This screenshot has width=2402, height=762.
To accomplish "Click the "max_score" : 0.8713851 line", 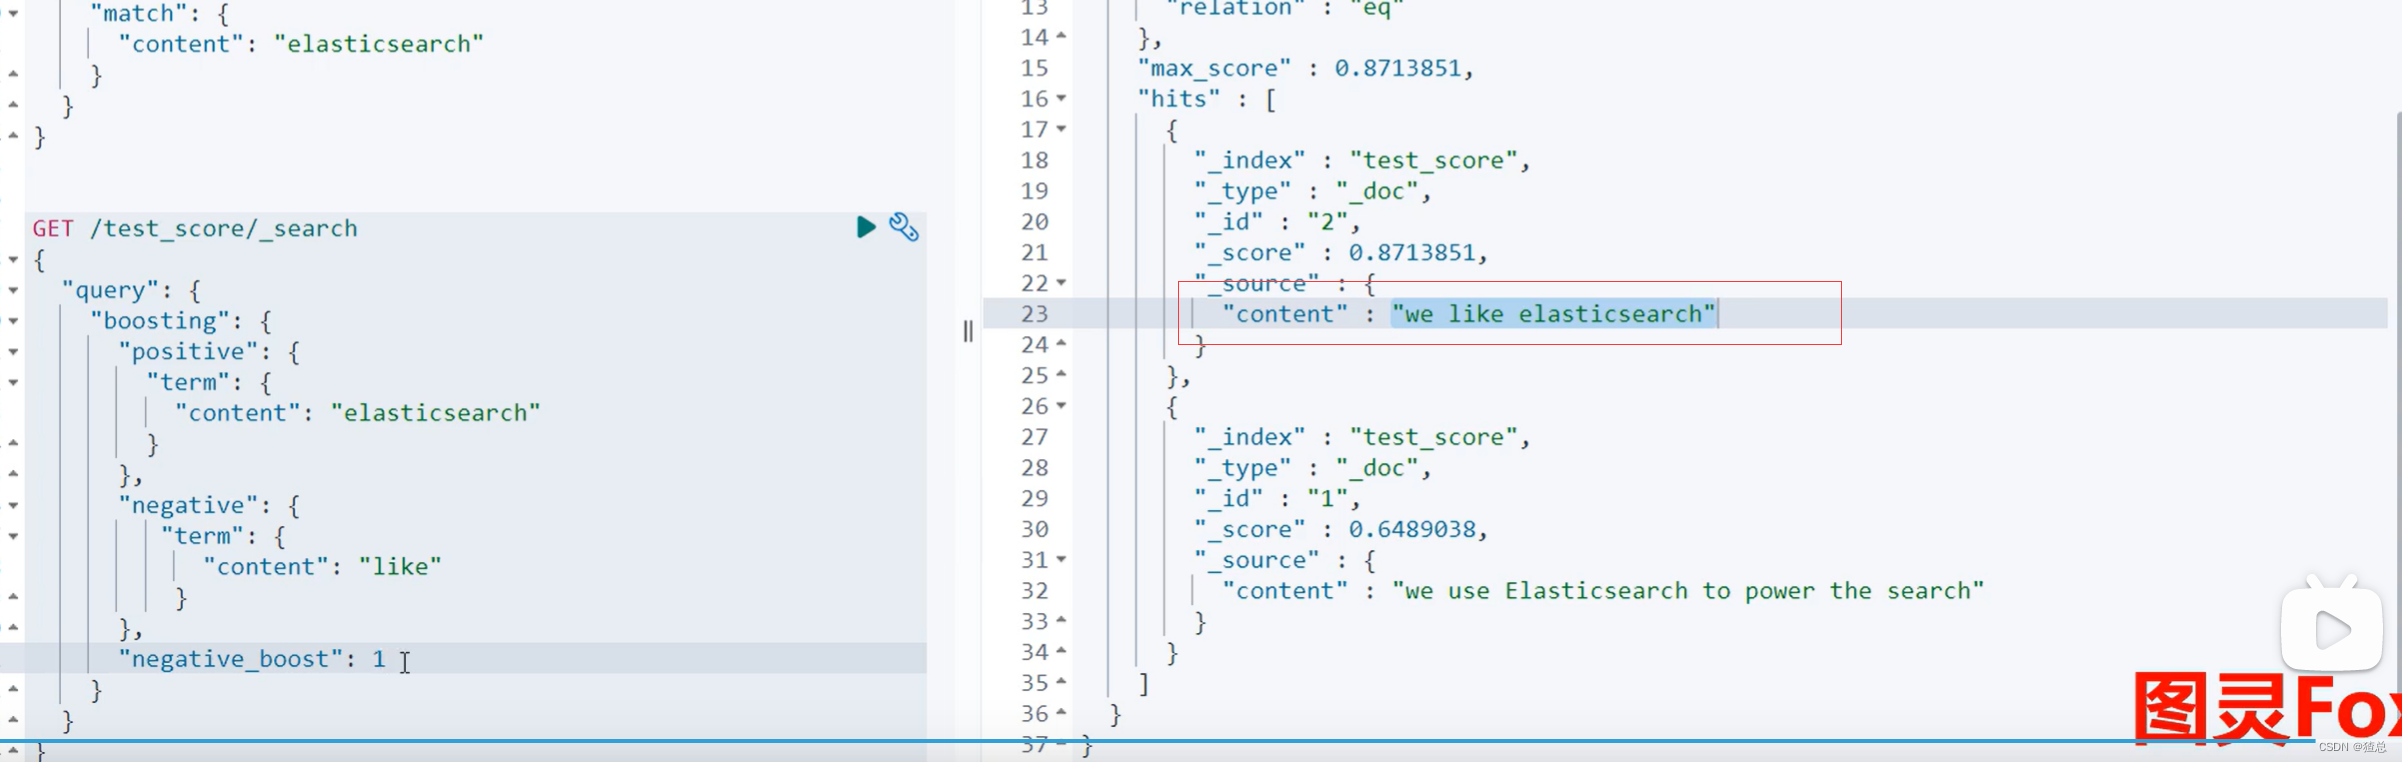I will tap(1305, 68).
